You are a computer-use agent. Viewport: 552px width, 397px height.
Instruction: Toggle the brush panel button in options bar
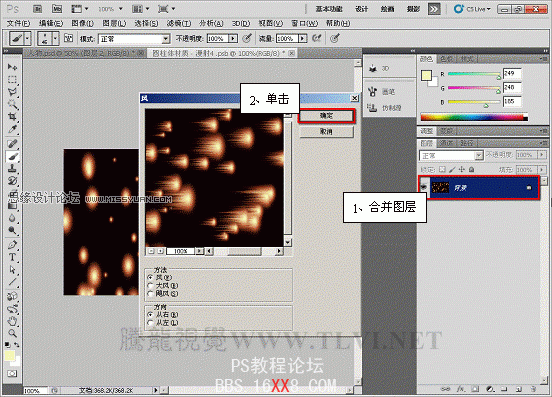coord(68,38)
